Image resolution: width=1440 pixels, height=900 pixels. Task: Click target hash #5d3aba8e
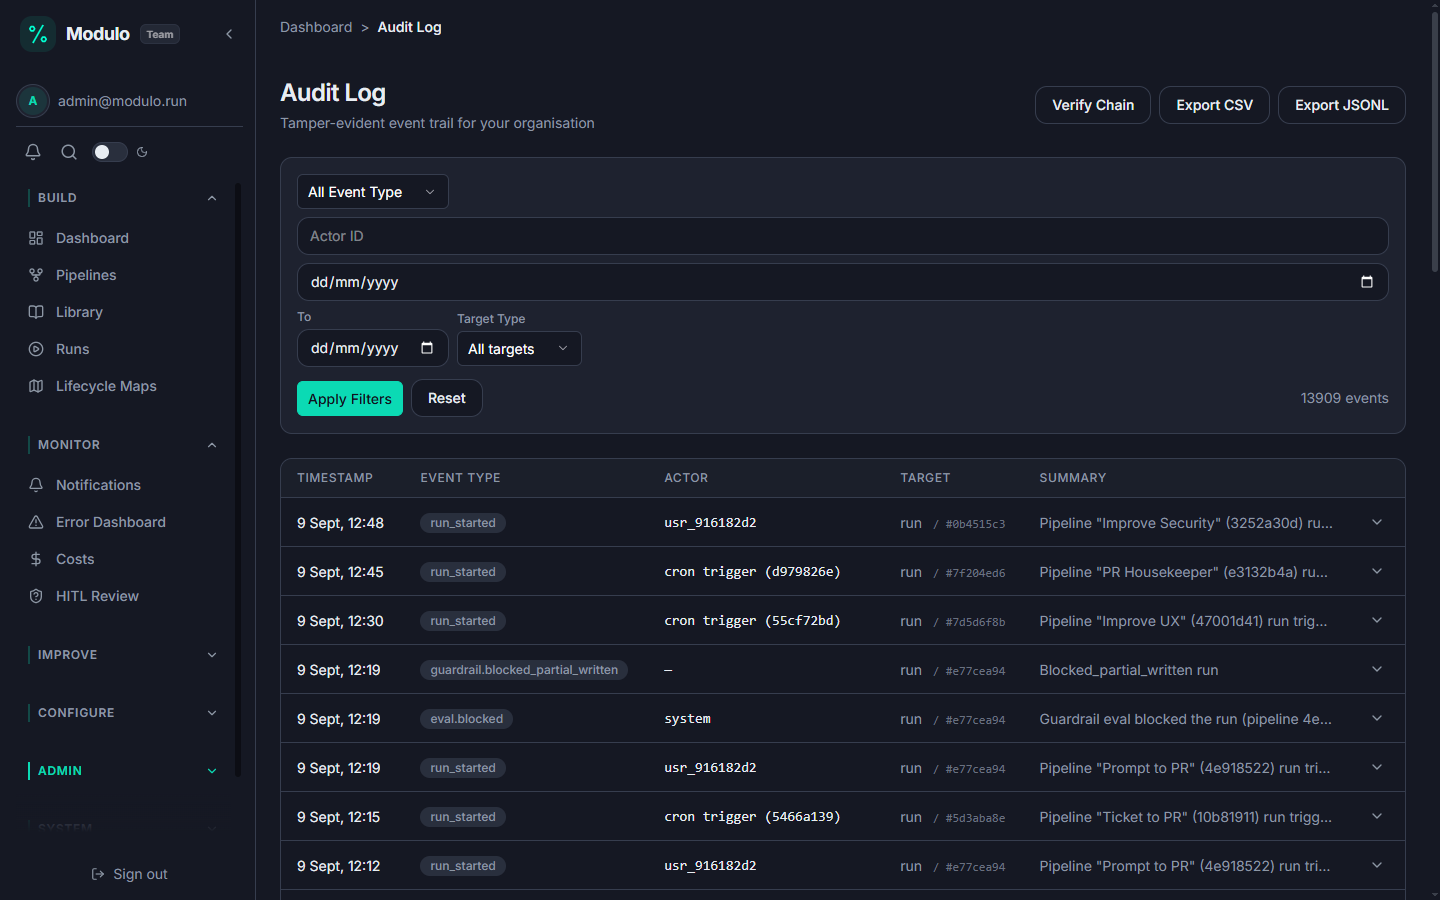(x=975, y=818)
